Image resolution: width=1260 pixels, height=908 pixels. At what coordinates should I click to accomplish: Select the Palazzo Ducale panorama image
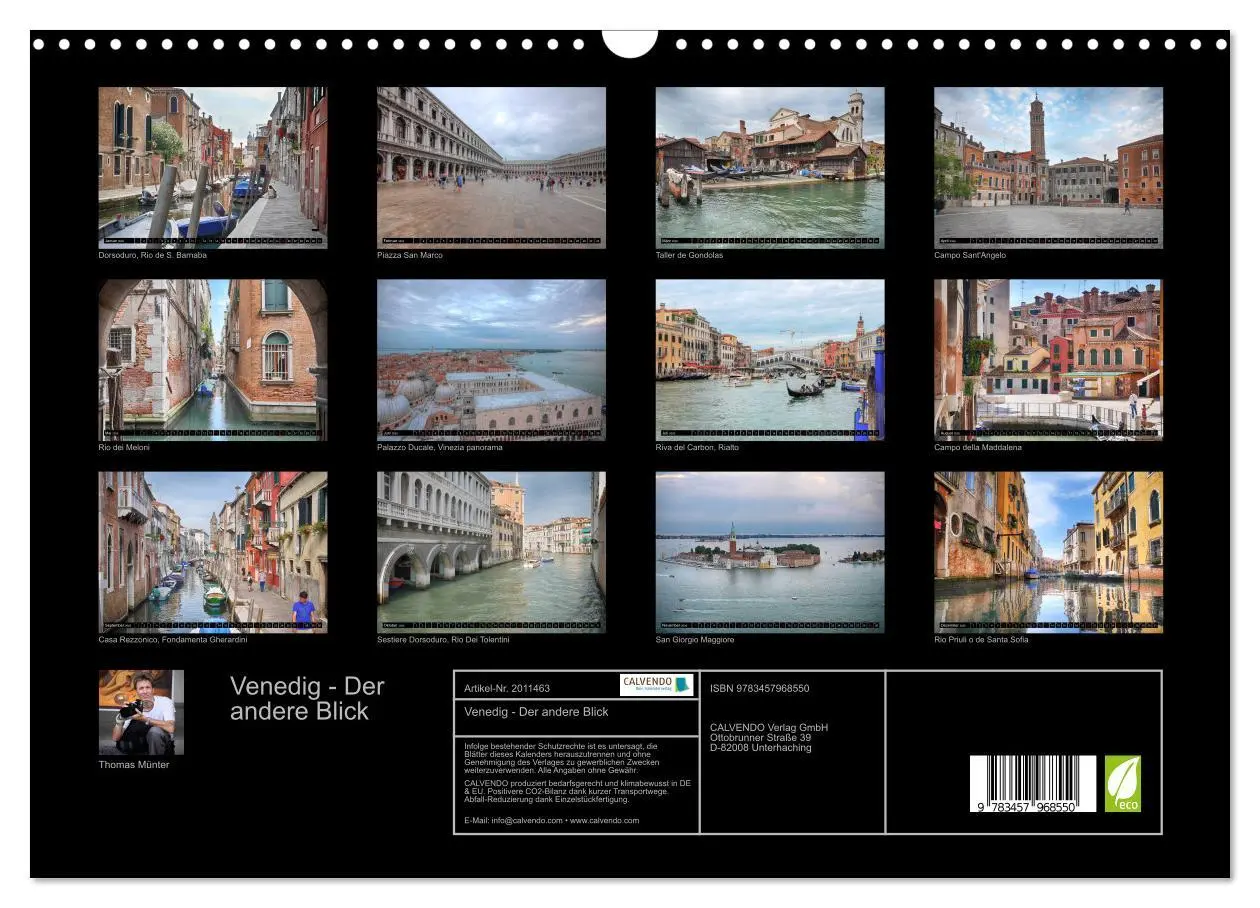491,360
